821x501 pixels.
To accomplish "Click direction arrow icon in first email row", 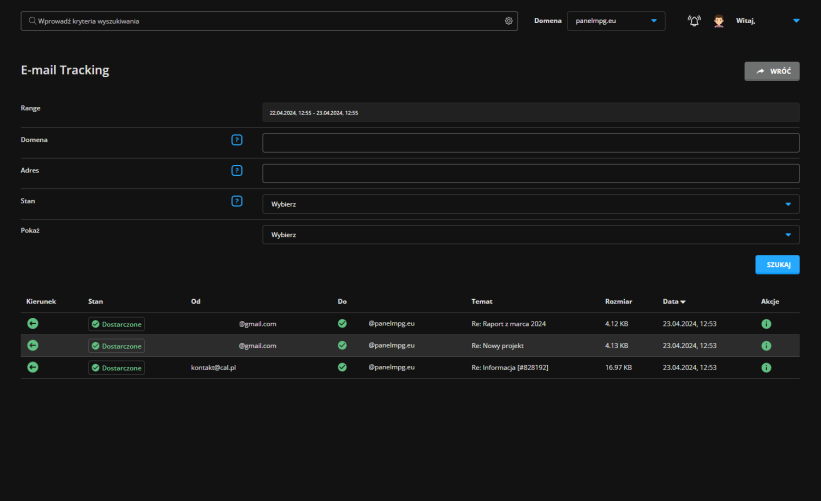I will click(32, 324).
